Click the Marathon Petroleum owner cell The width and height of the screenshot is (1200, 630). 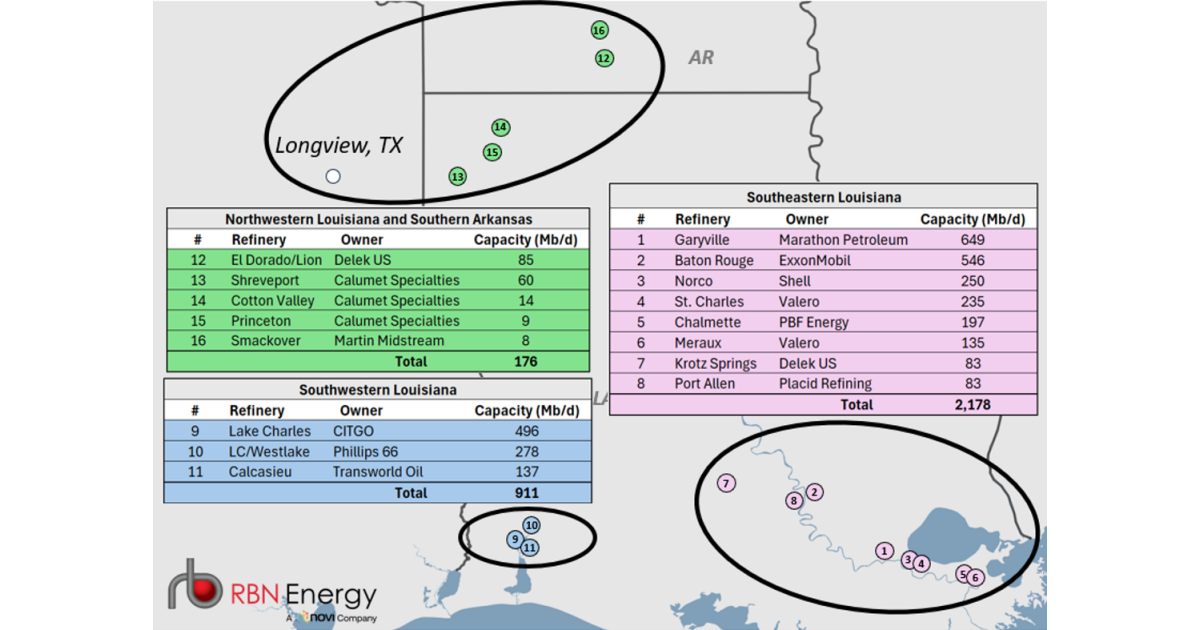(x=843, y=240)
